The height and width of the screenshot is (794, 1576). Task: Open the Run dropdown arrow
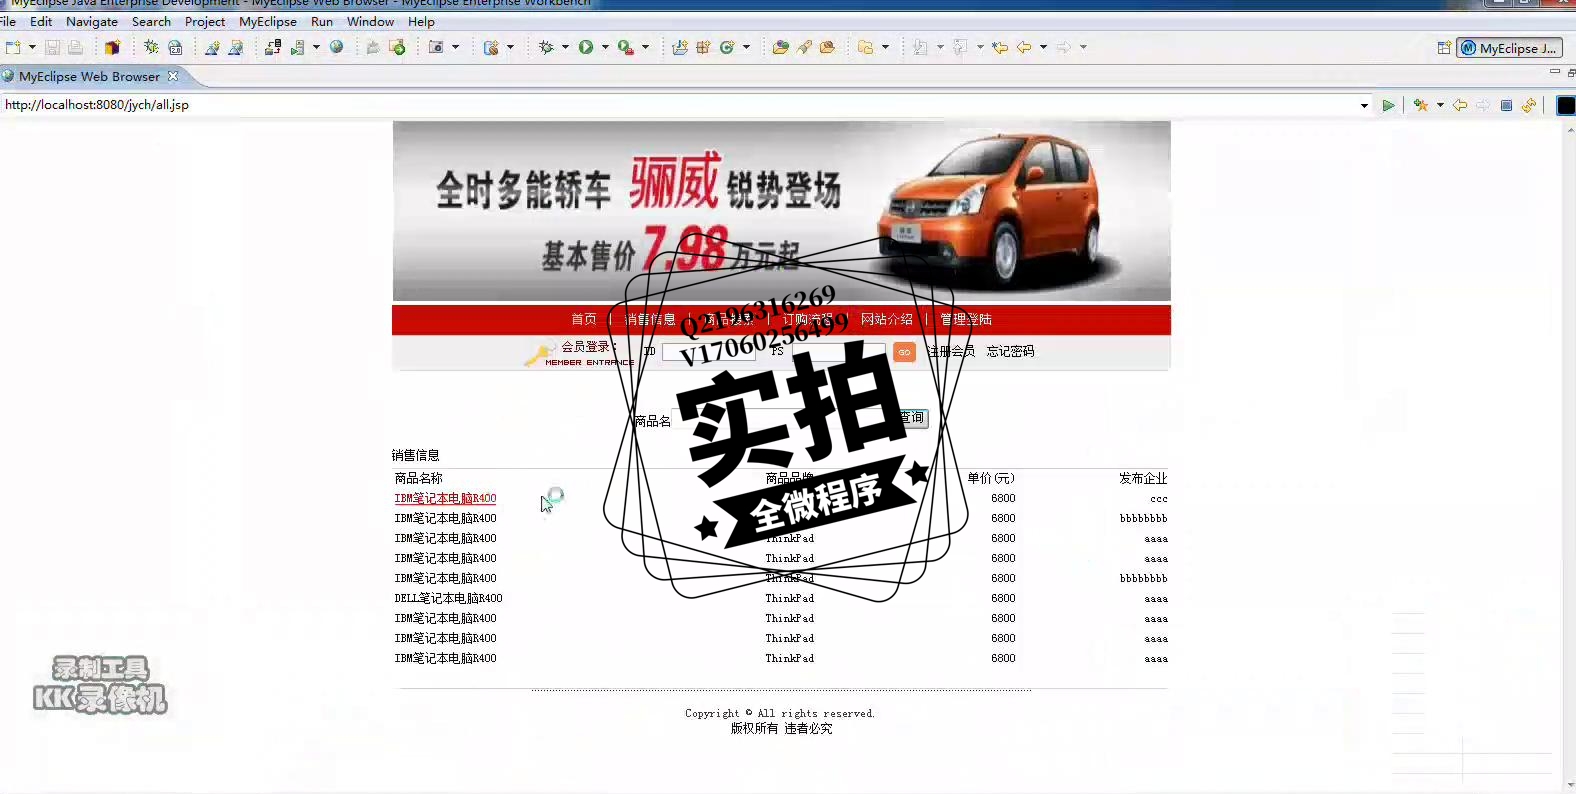pos(605,47)
